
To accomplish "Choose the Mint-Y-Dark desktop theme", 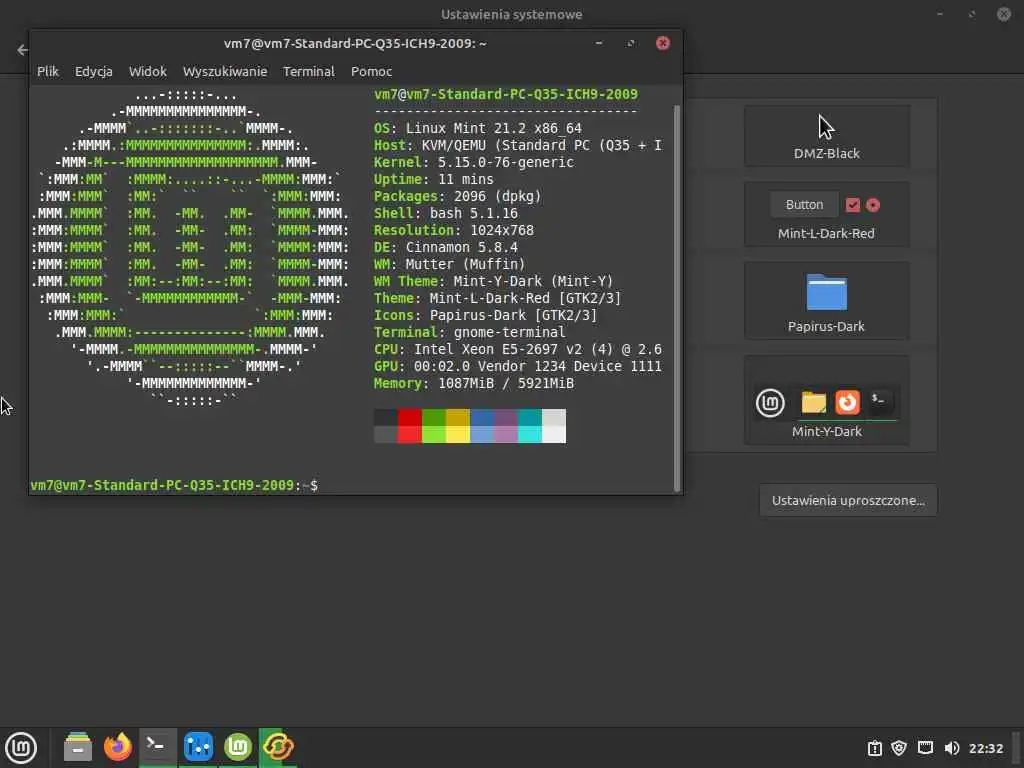I will 826,400.
